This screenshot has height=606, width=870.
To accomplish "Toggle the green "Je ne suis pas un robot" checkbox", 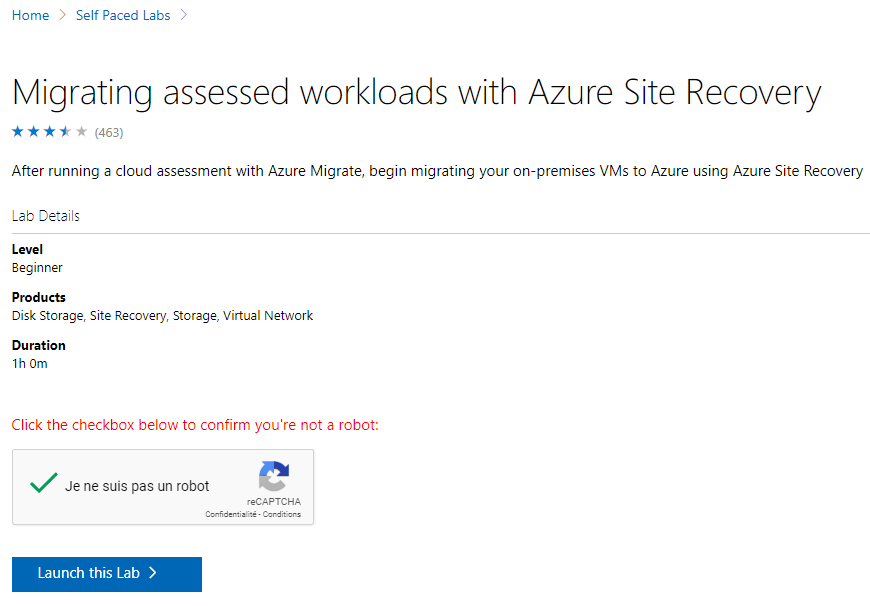I will 44,483.
